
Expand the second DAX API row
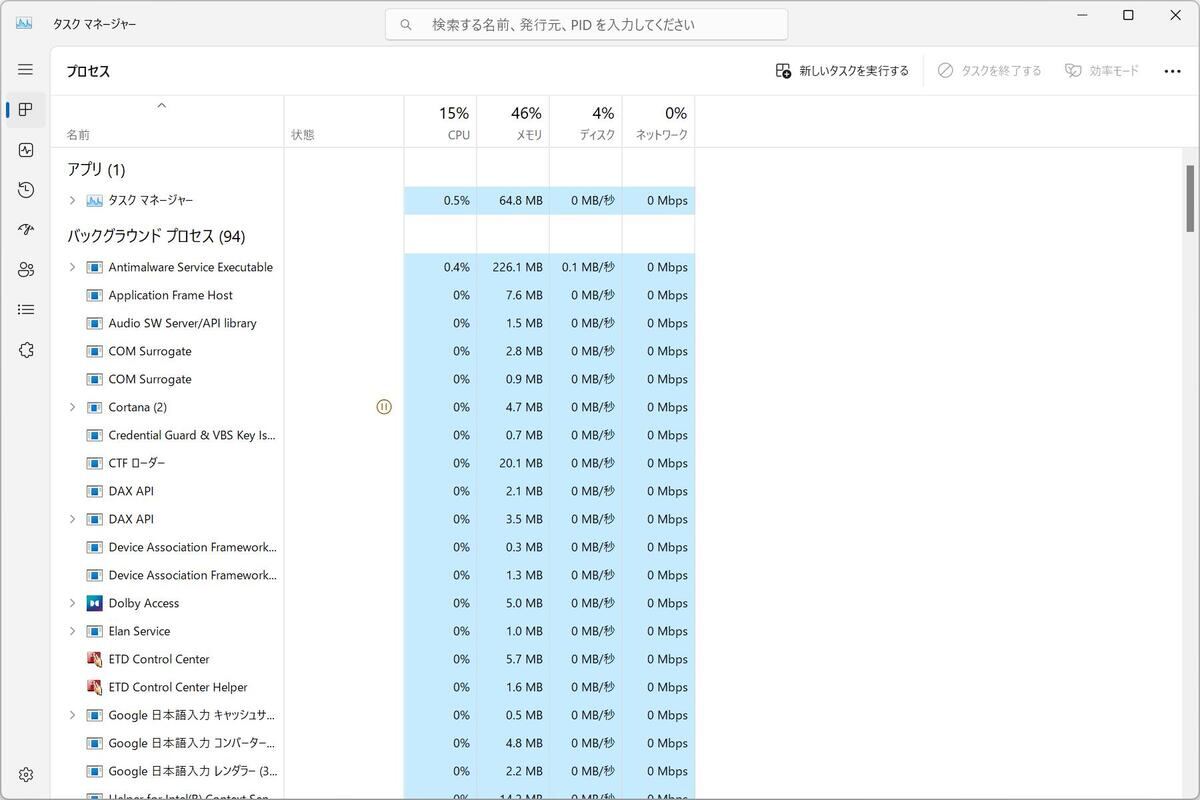pyautogui.click(x=72, y=519)
